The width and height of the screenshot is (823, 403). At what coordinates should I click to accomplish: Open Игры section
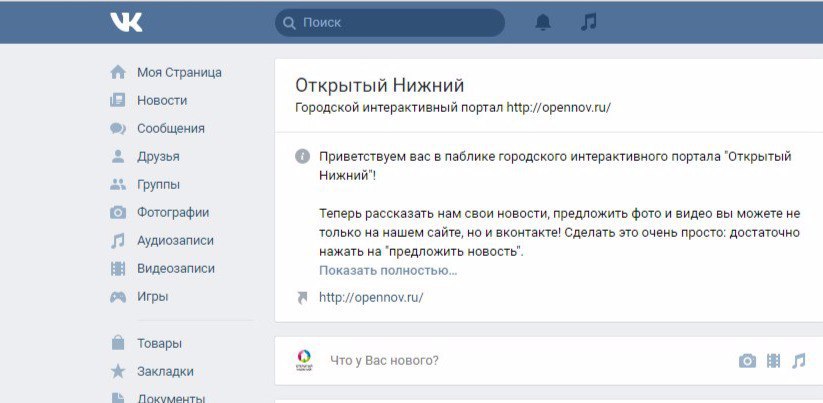click(152, 297)
